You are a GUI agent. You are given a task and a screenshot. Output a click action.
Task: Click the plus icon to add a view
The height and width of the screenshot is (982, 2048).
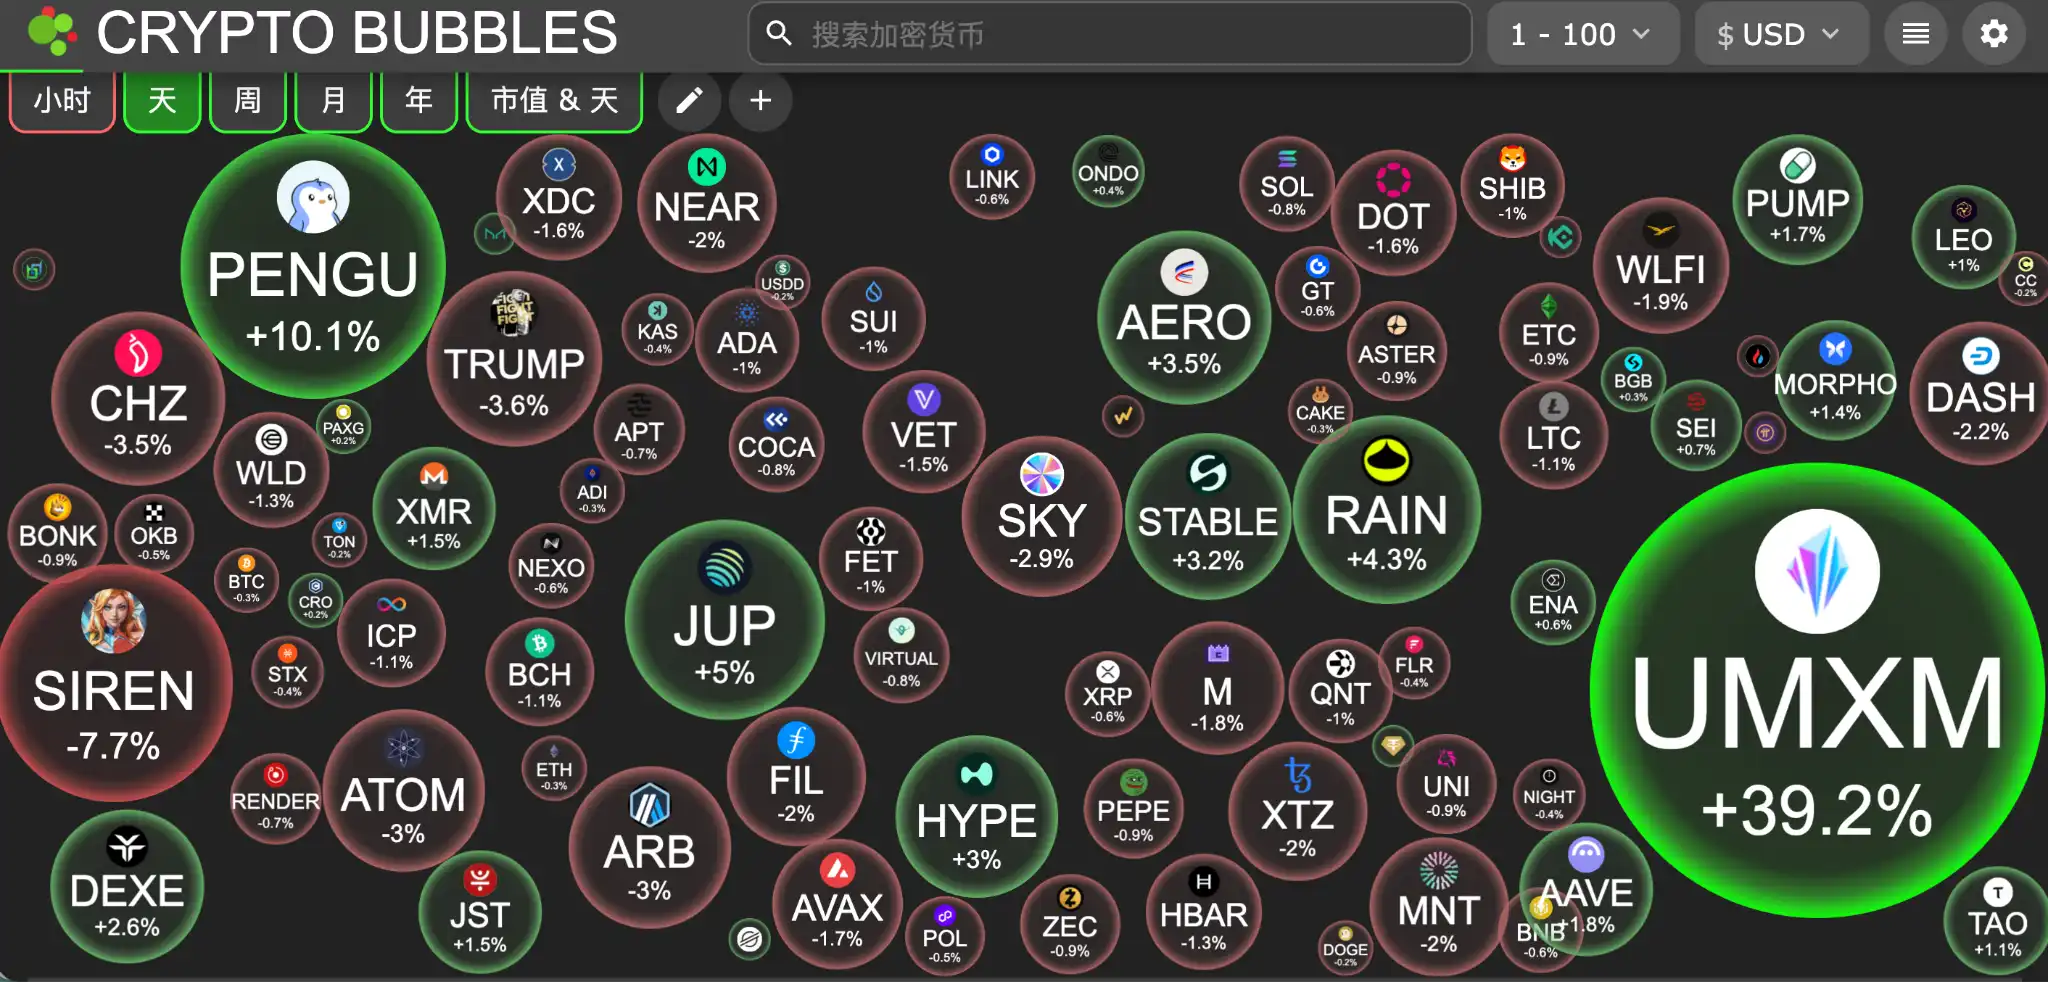click(x=760, y=100)
